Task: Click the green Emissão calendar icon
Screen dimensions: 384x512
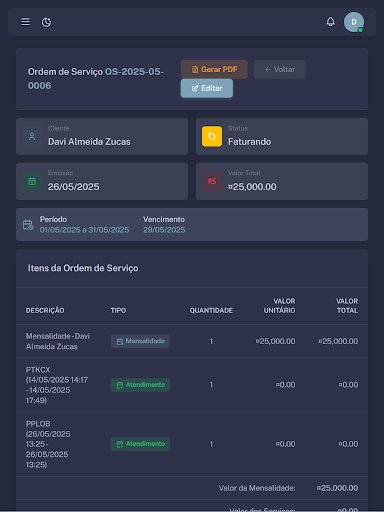Action: pyautogui.click(x=32, y=181)
